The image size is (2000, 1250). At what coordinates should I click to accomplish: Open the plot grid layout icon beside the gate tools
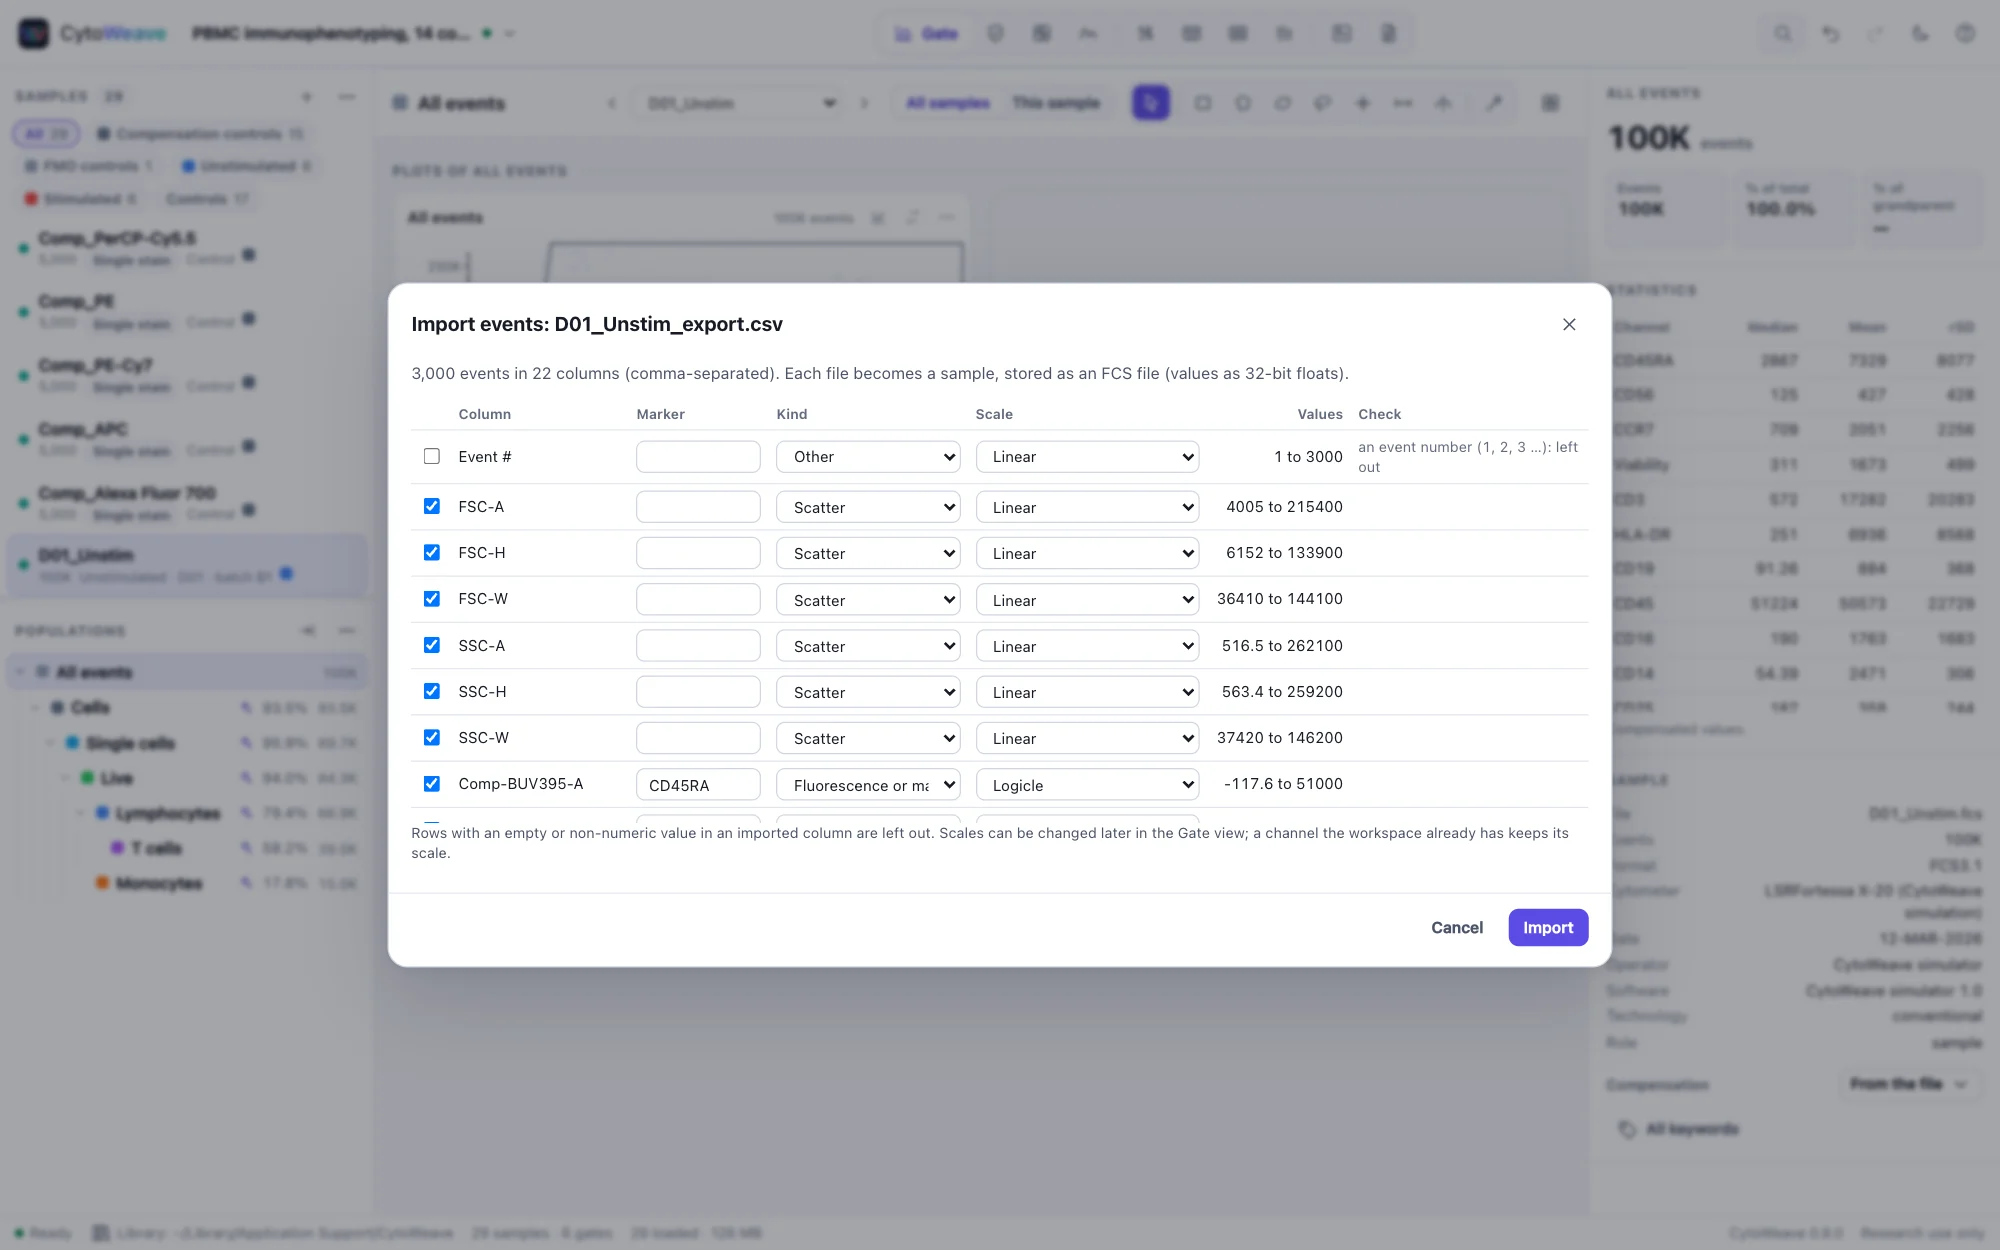[x=1550, y=103]
